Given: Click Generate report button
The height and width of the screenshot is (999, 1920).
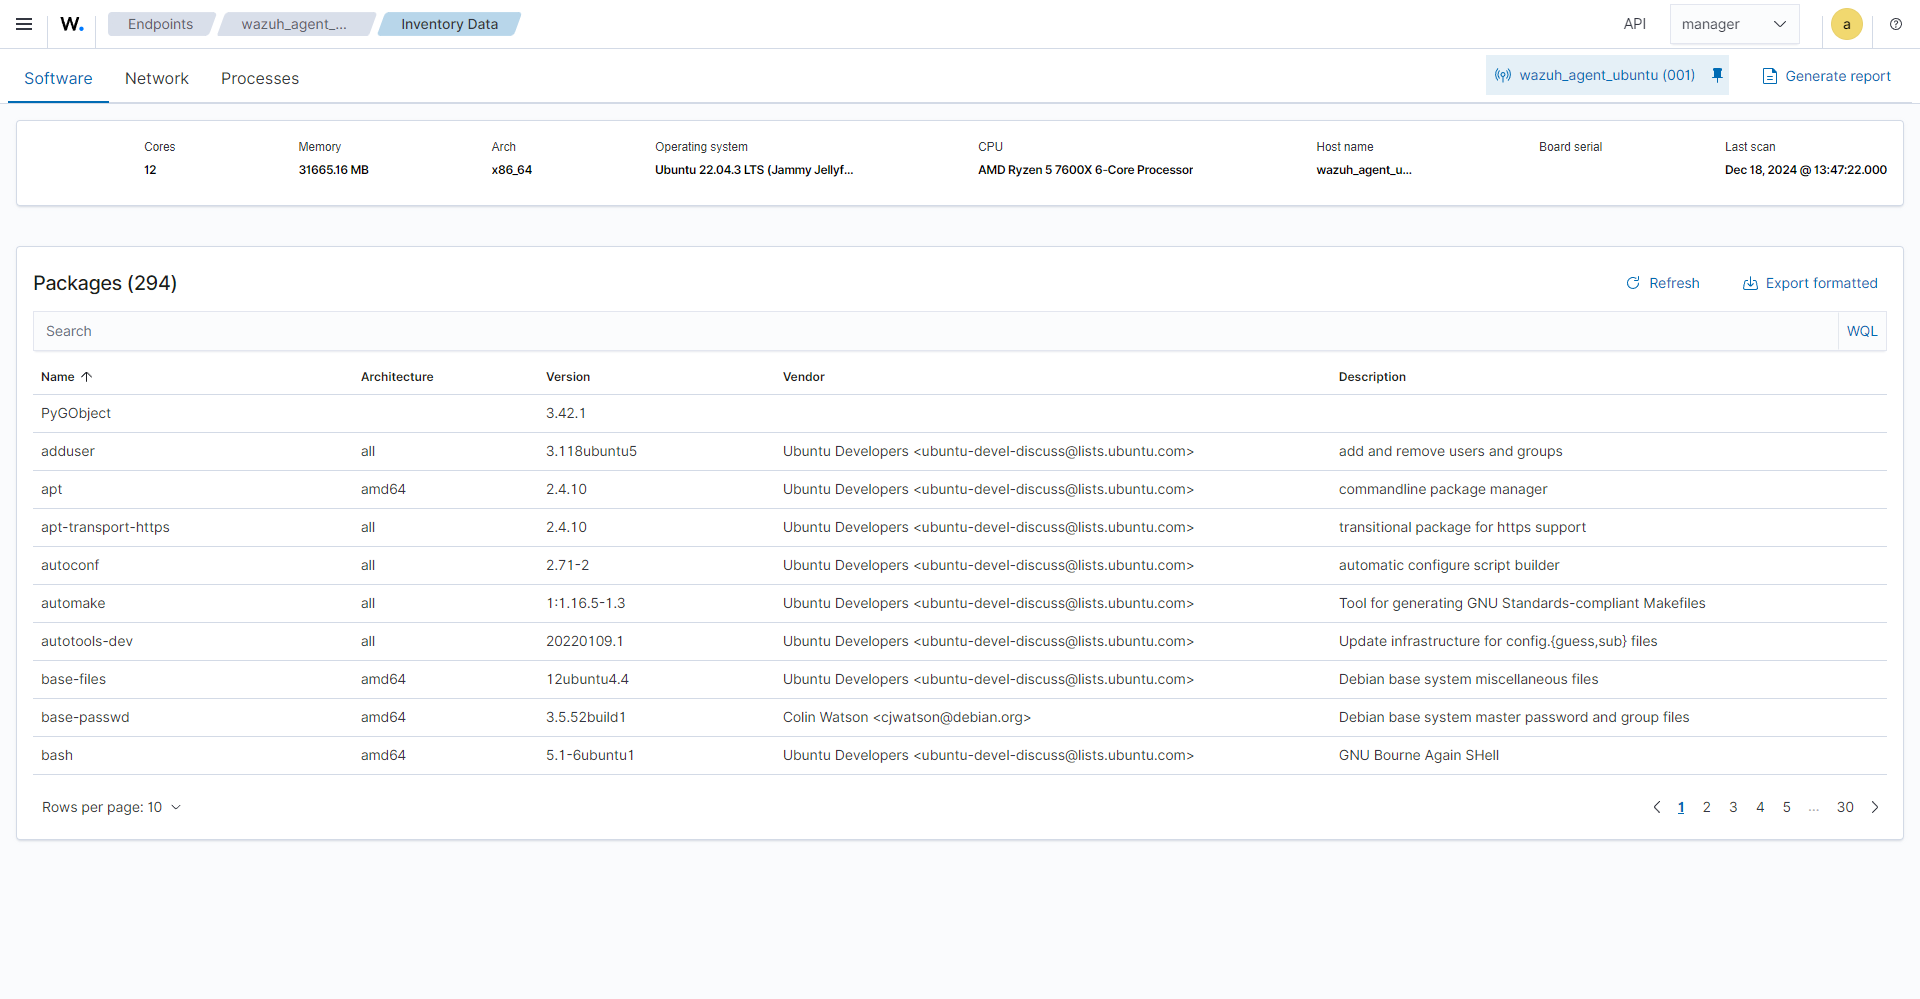Looking at the screenshot, I should pyautogui.click(x=1826, y=76).
